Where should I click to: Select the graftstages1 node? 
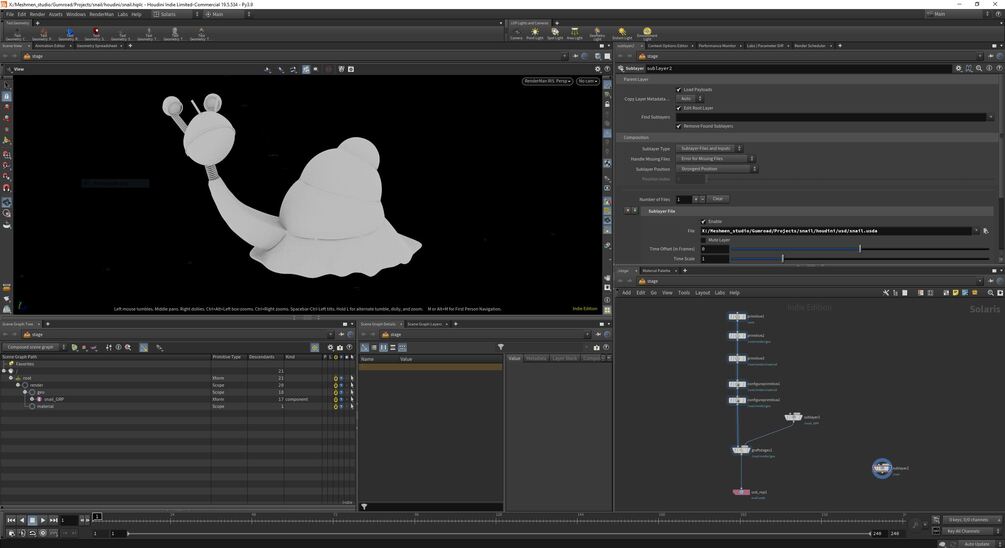tap(741, 450)
